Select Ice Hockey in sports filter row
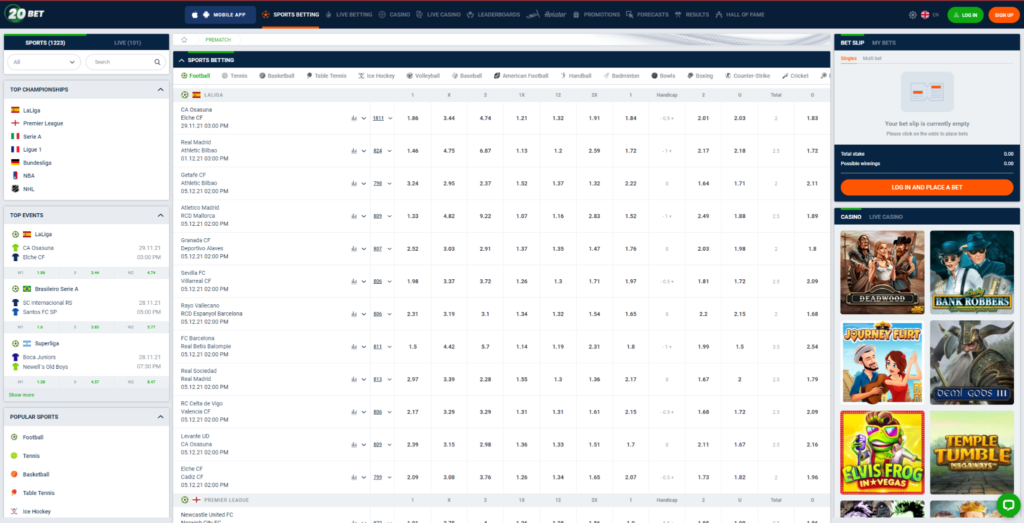This screenshot has height=523, width=1024. coord(376,76)
